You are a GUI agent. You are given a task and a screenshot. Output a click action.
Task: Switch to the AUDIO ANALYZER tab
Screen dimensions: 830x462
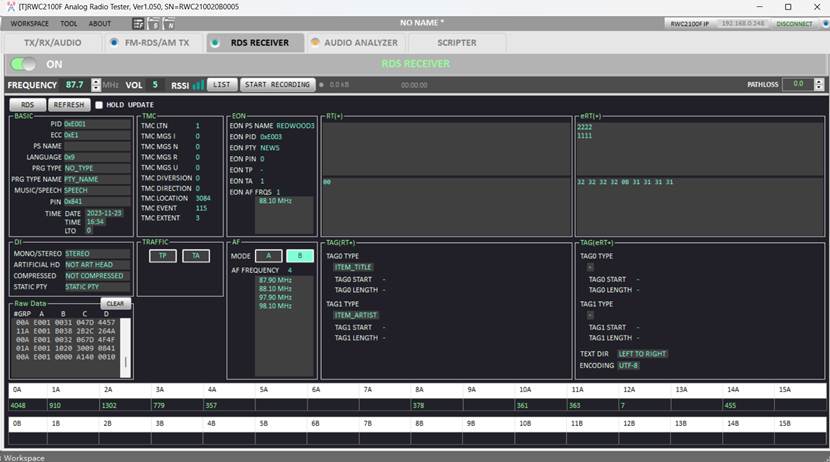tap(354, 43)
